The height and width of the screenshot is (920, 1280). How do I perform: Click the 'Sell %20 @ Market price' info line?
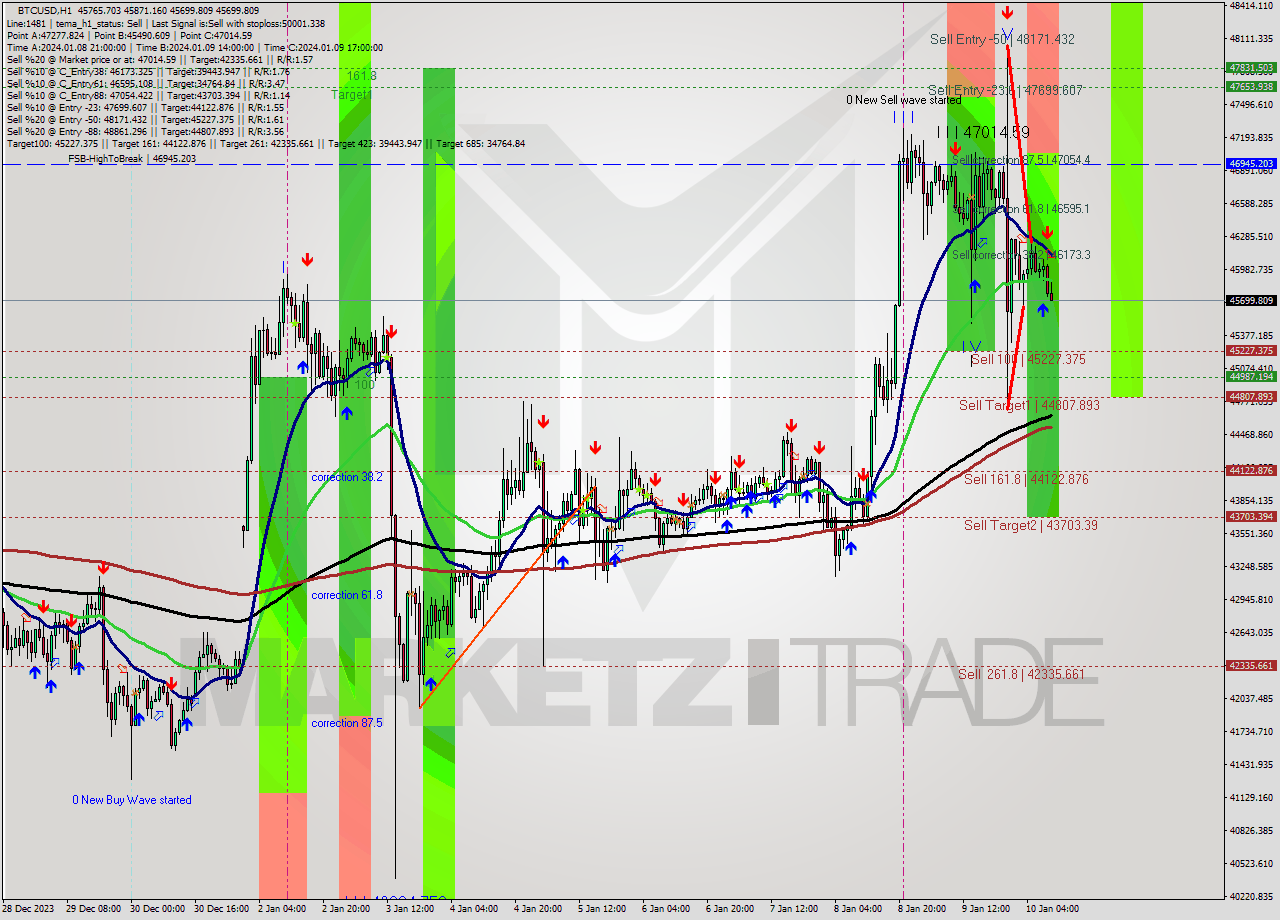click(160, 59)
